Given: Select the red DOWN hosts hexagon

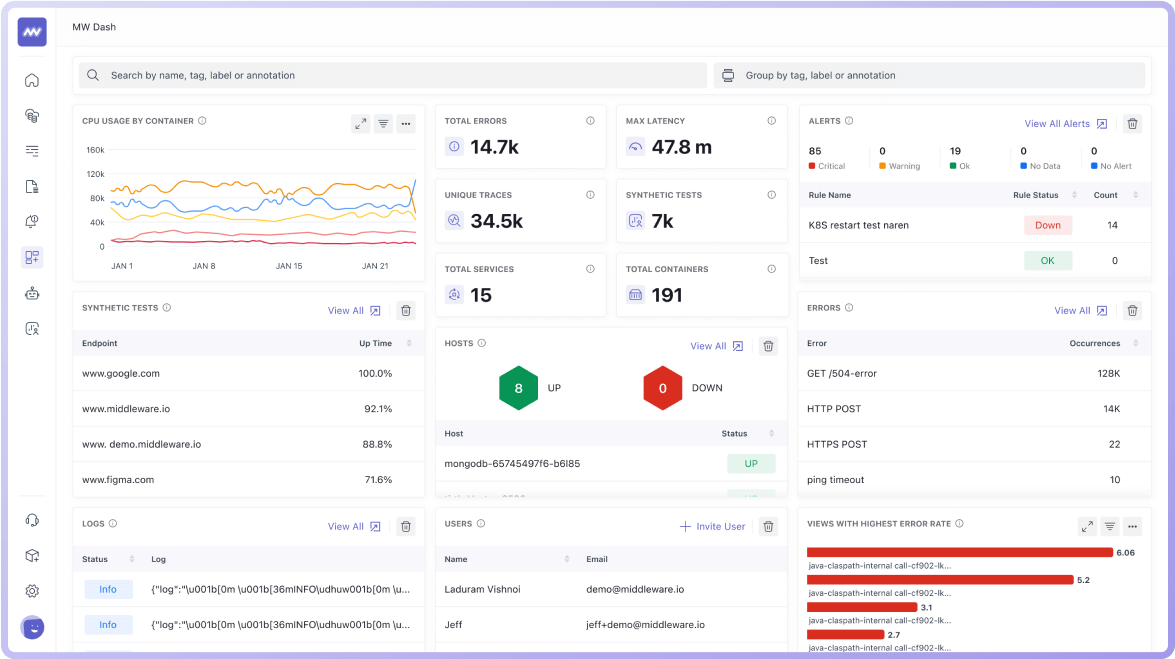Looking at the screenshot, I should click(x=662, y=388).
